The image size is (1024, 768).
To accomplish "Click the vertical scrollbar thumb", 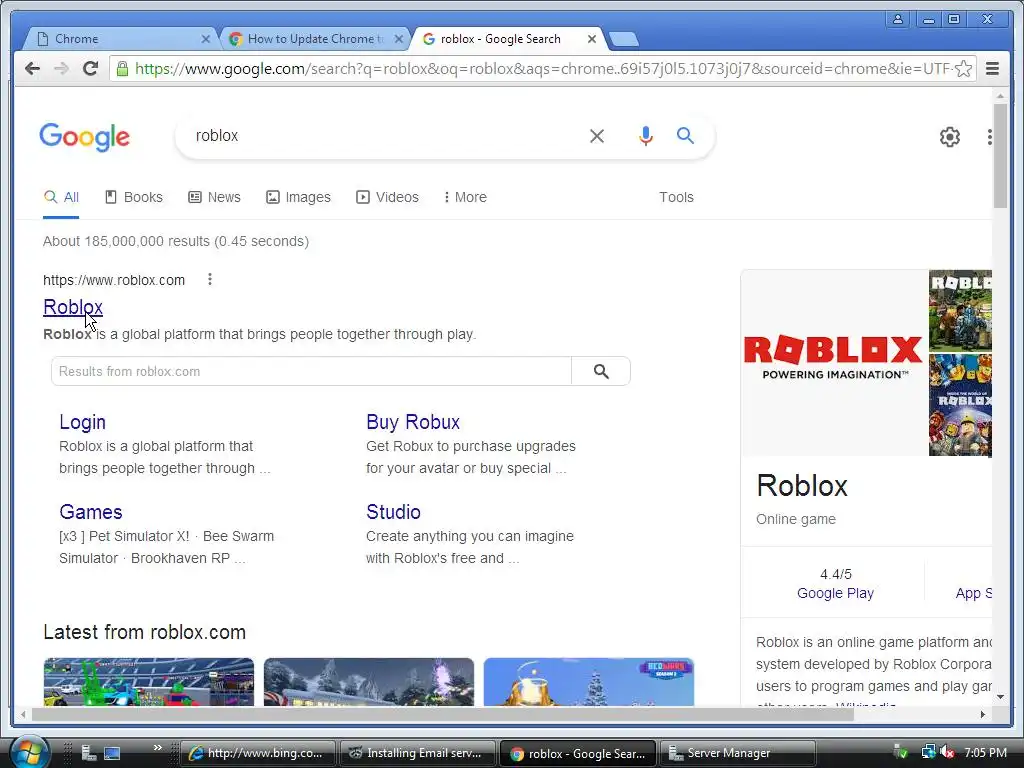I will tap(1000, 155).
